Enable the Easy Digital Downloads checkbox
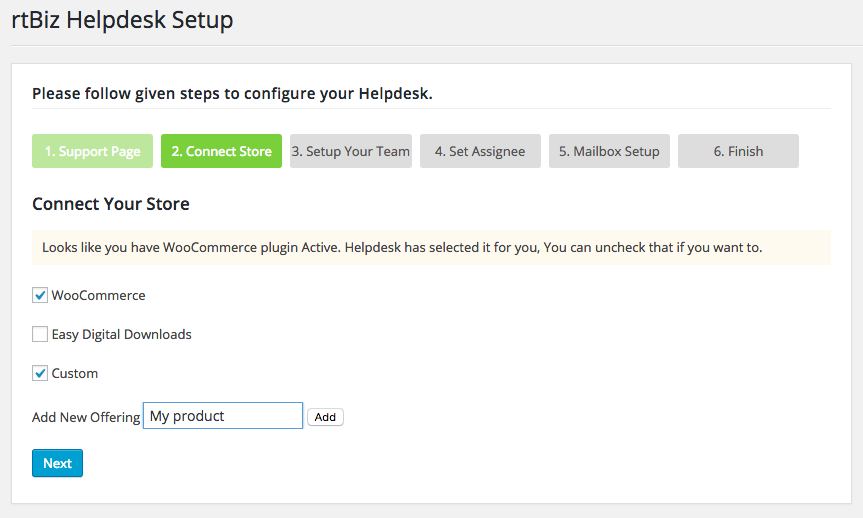The width and height of the screenshot is (863, 518). pyautogui.click(x=40, y=334)
